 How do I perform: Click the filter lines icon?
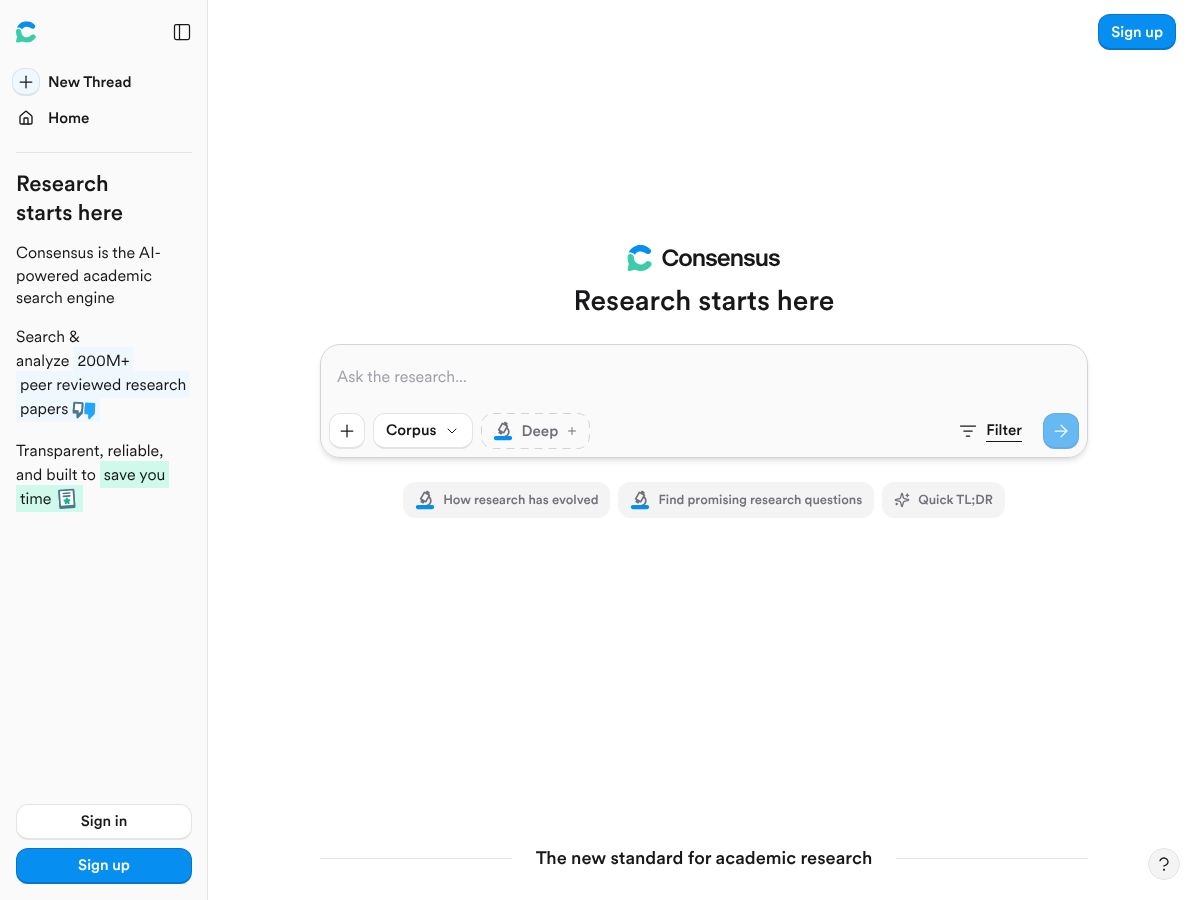tap(967, 431)
